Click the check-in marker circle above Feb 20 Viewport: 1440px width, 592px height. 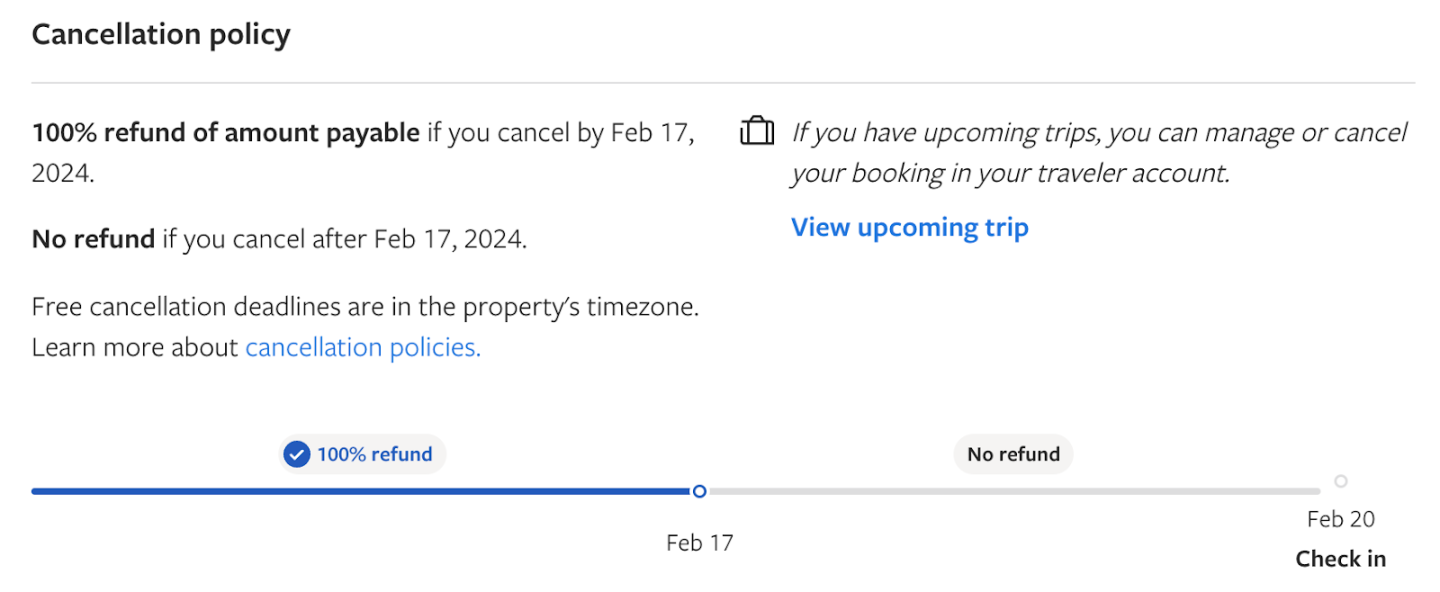tap(1341, 481)
